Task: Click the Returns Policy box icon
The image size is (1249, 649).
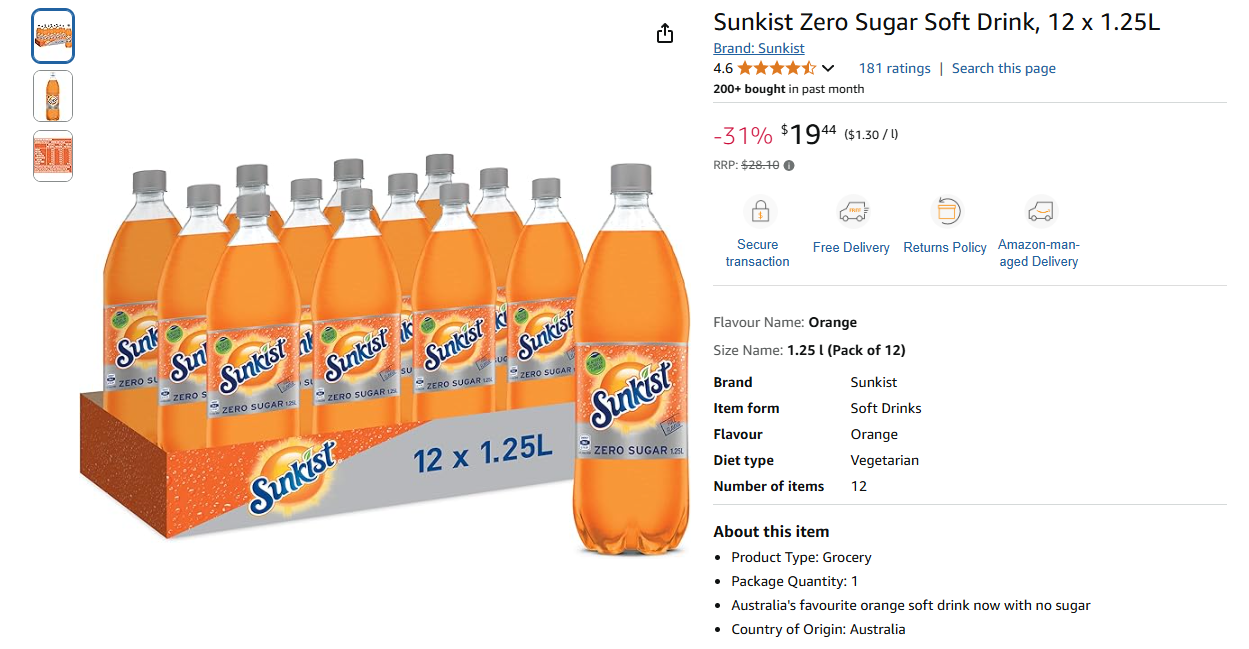Action: (945, 212)
